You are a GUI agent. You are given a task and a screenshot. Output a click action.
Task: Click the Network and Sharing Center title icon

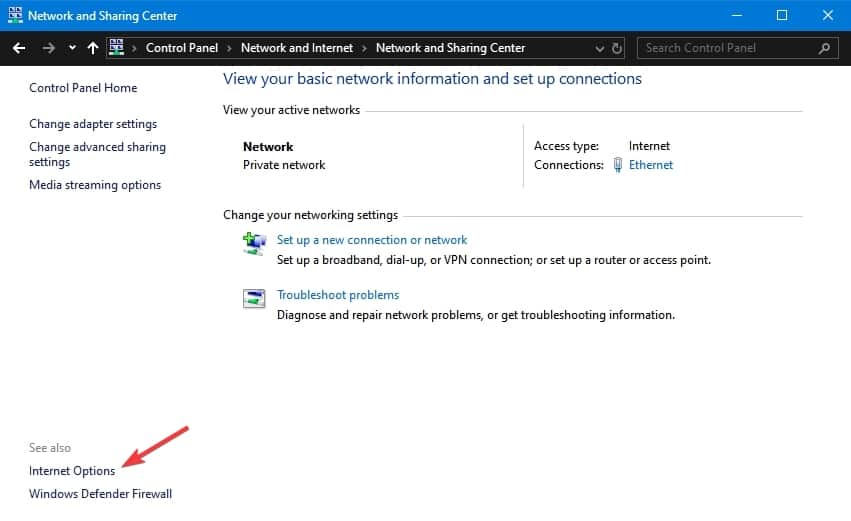tap(15, 15)
